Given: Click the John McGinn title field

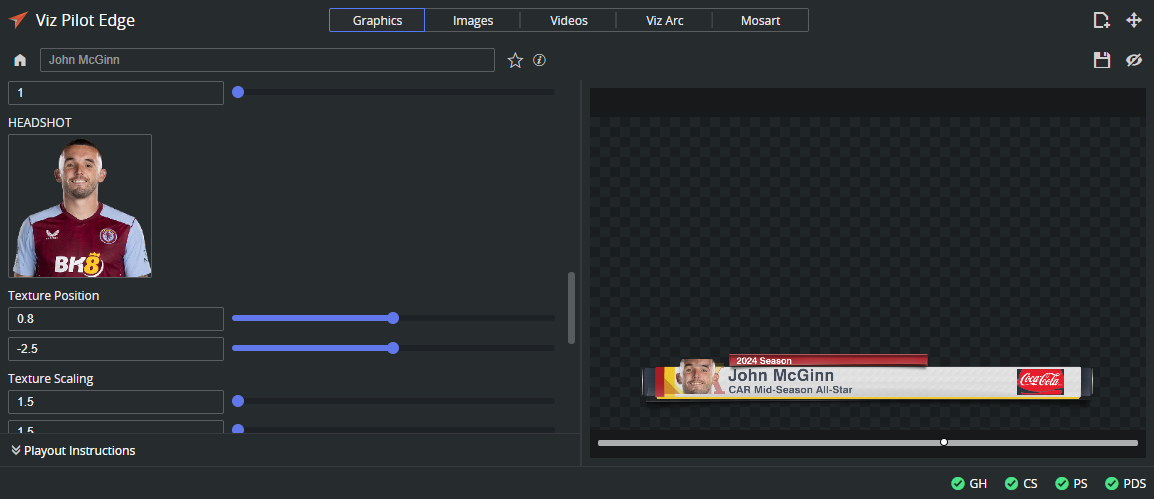Looking at the screenshot, I should (267, 61).
